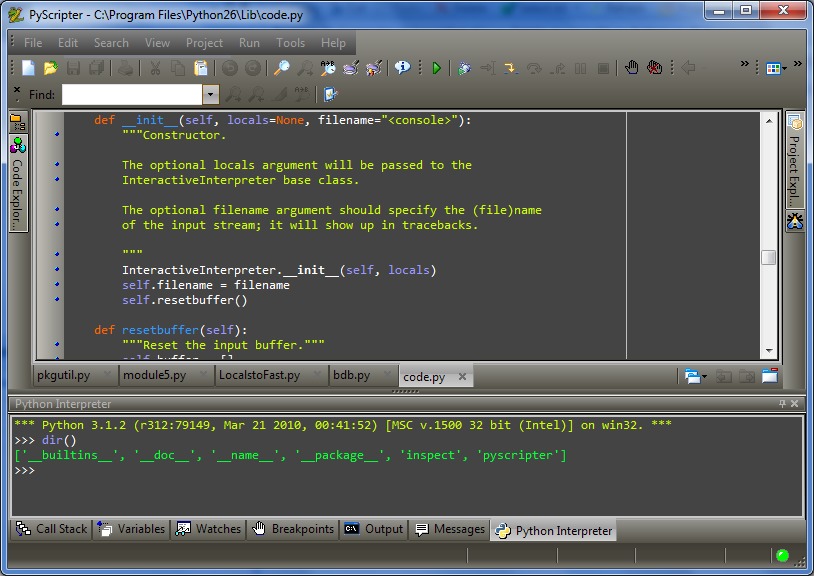The height and width of the screenshot is (576, 814).
Task: Toggle breakpoint with the hand icon
Action: tap(631, 68)
